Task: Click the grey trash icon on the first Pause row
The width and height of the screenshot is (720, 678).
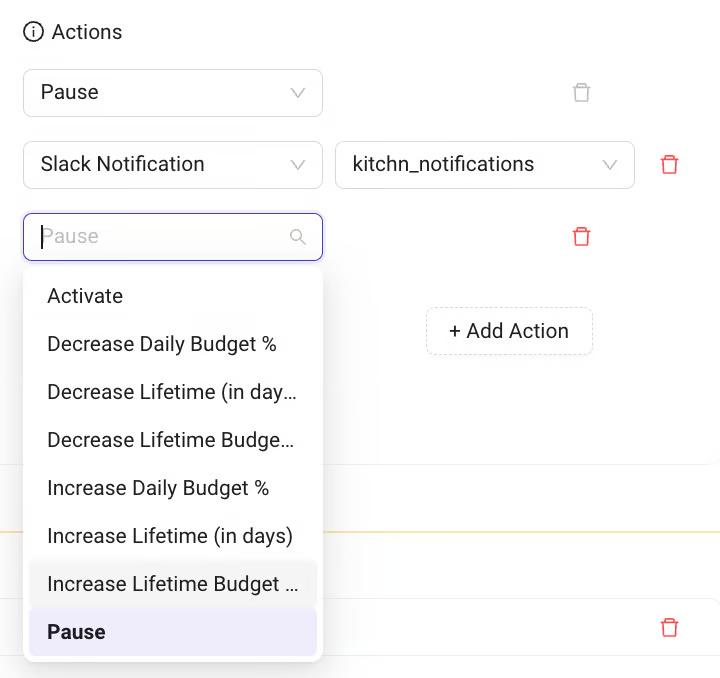Action: pos(581,93)
